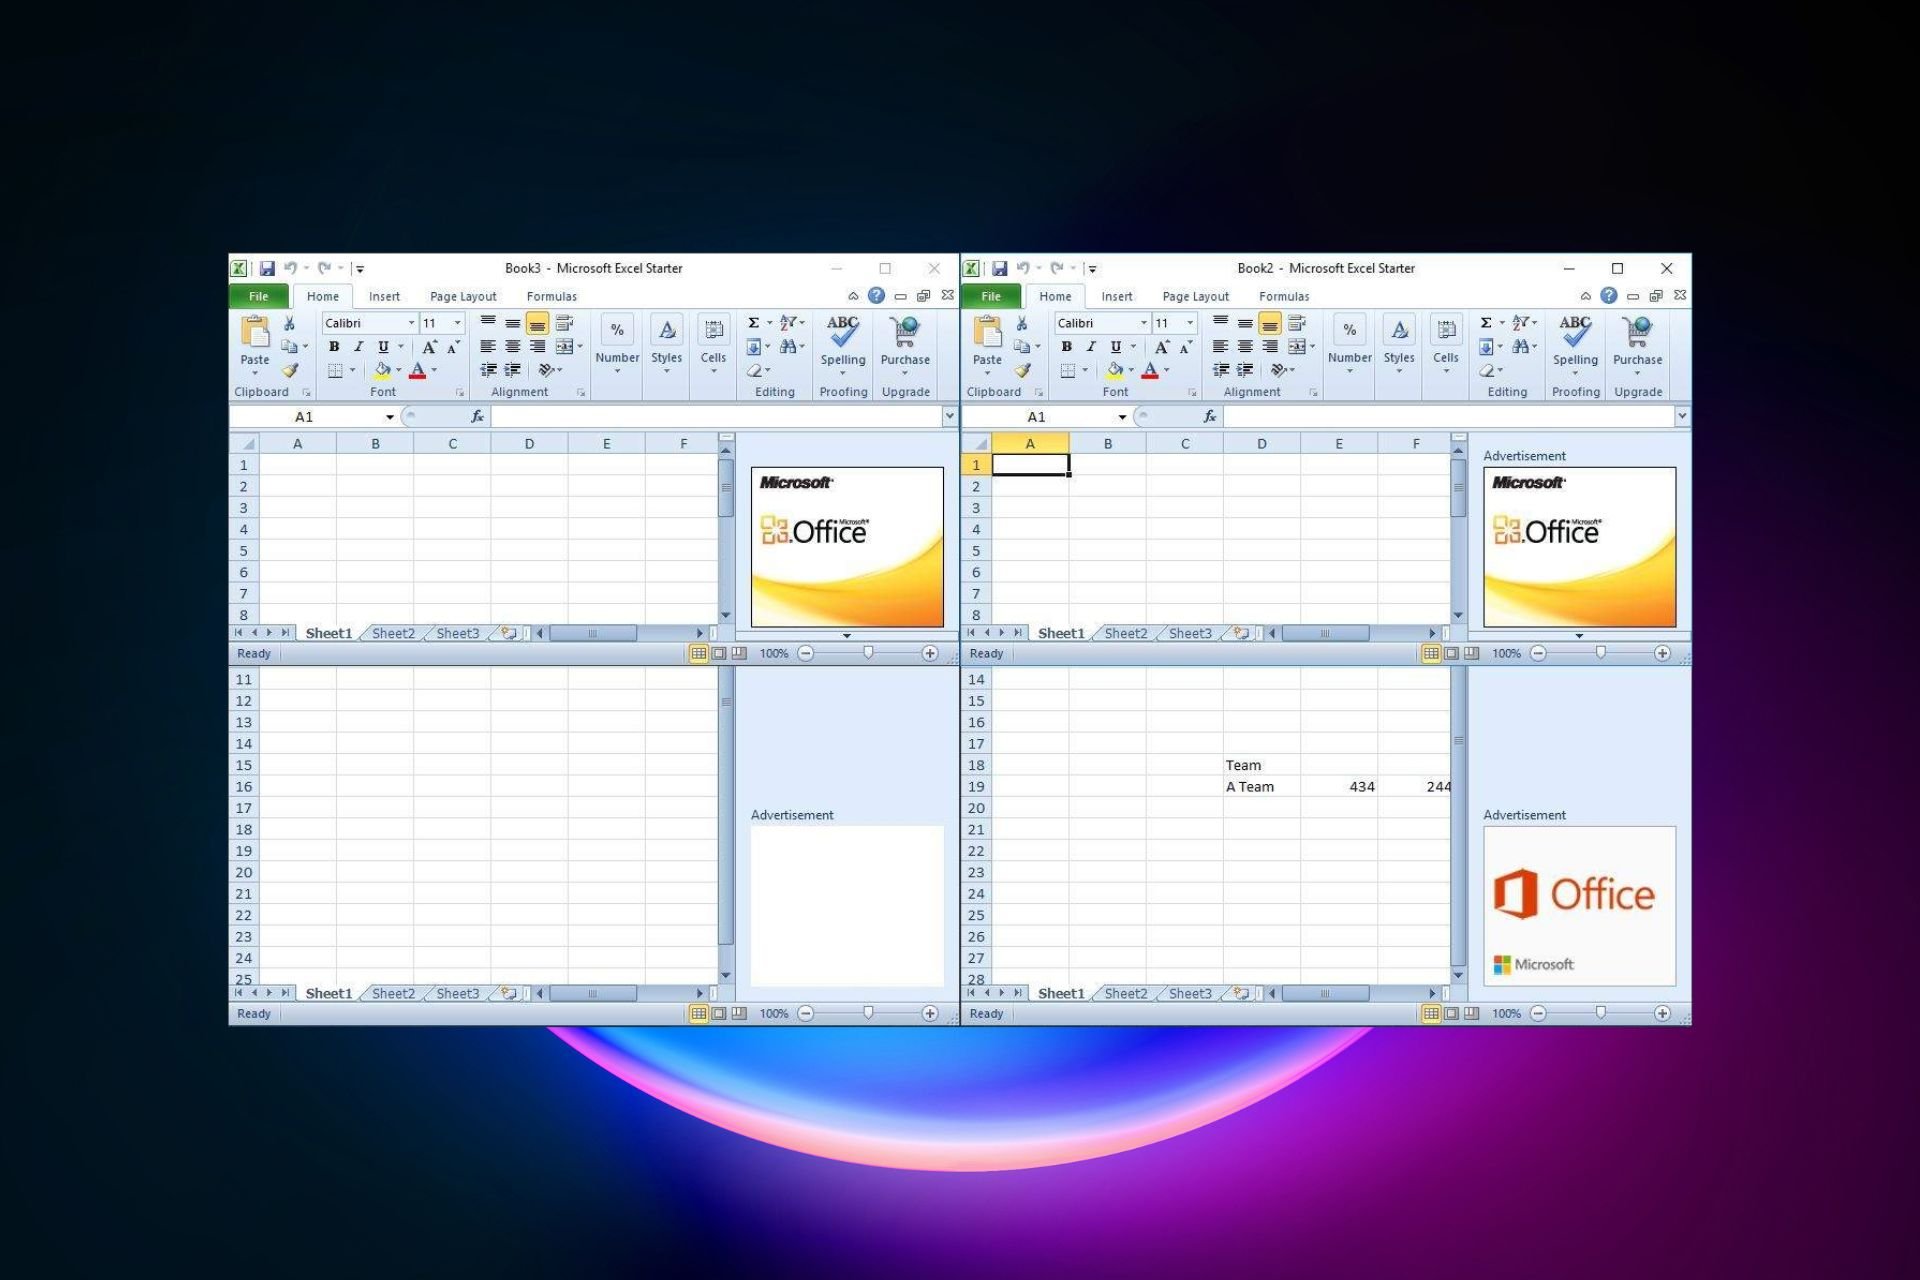Click the Borders icon in Book2
Image resolution: width=1920 pixels, height=1280 pixels.
[1068, 370]
